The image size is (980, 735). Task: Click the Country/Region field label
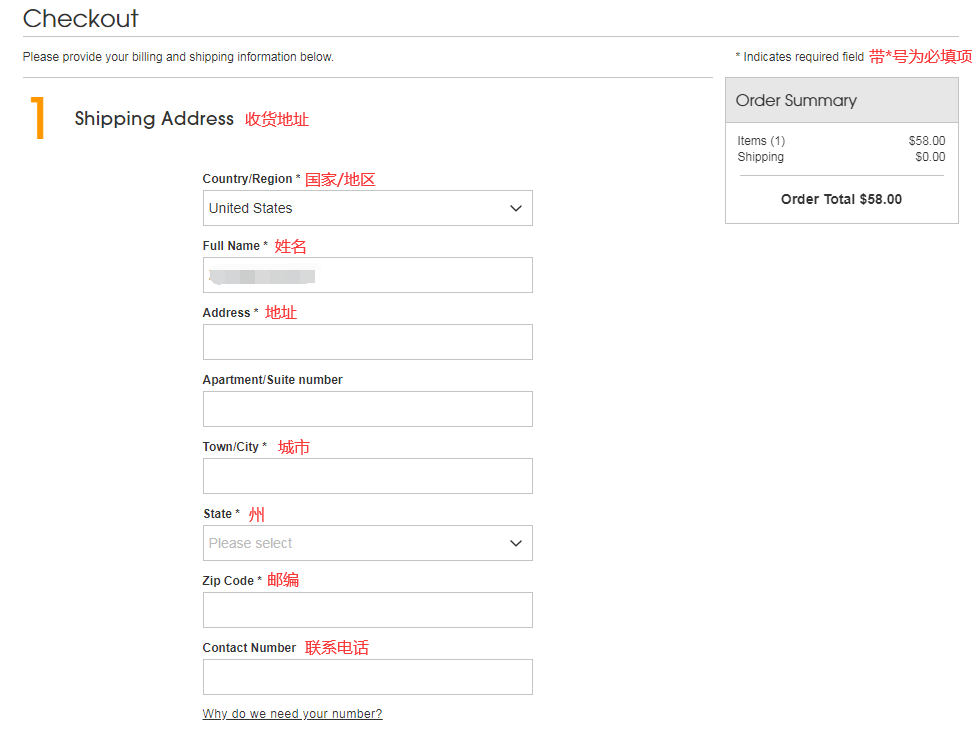(247, 179)
